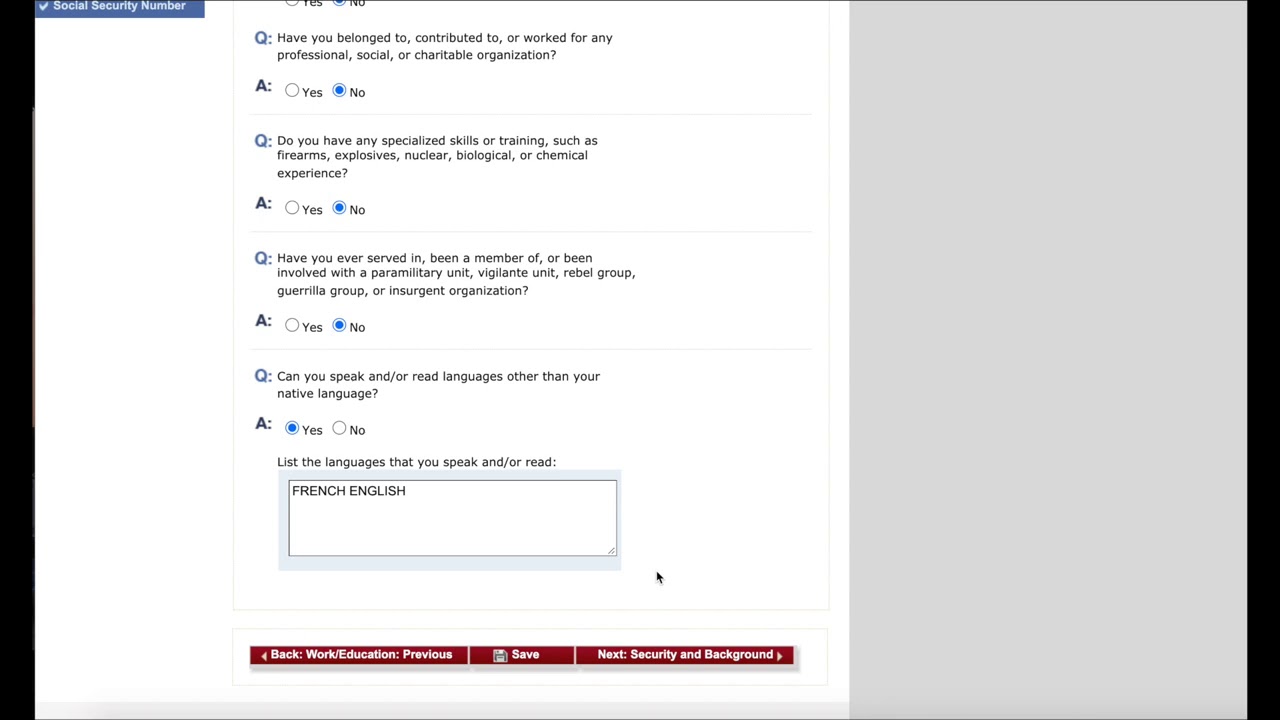The width and height of the screenshot is (1280, 720).
Task: Click the question about specialized skills or training
Action: click(x=437, y=156)
